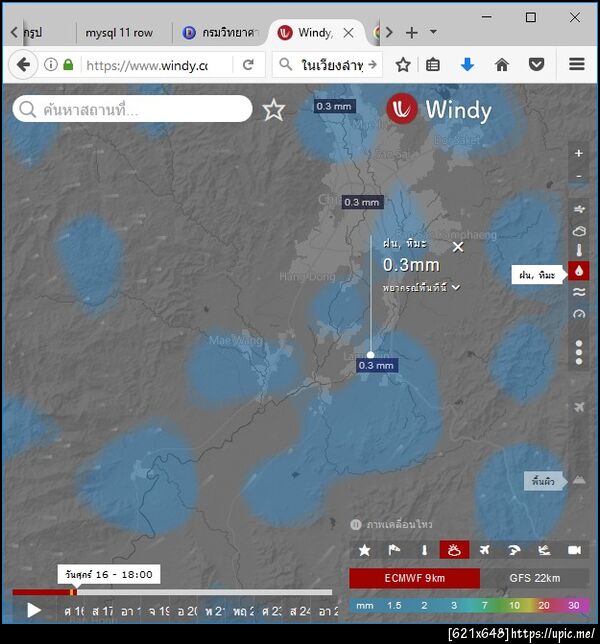The image size is (600, 644).
Task: Reload the page
Action: point(248,64)
